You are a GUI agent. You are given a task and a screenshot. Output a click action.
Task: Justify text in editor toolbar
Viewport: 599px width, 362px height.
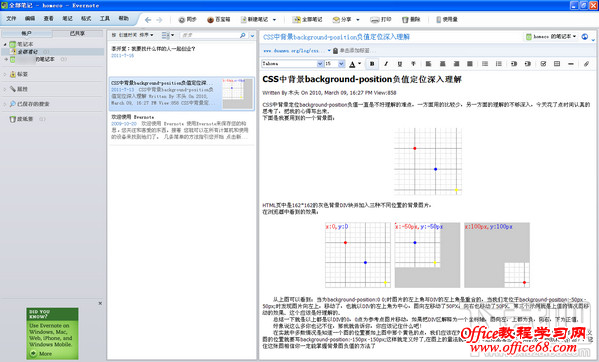[470, 64]
